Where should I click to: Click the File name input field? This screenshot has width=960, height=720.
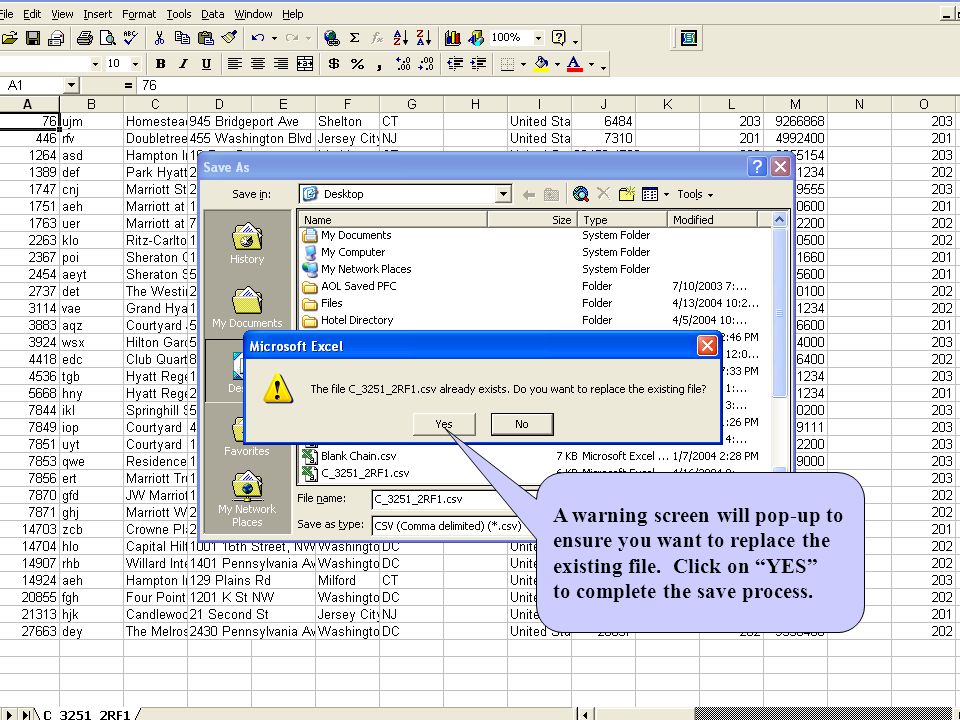(453, 499)
